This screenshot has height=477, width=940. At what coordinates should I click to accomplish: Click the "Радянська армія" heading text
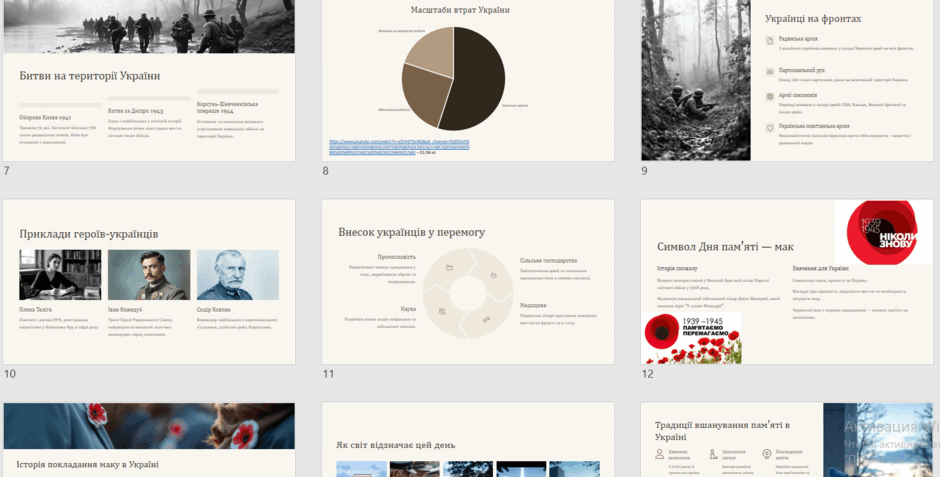coord(798,39)
